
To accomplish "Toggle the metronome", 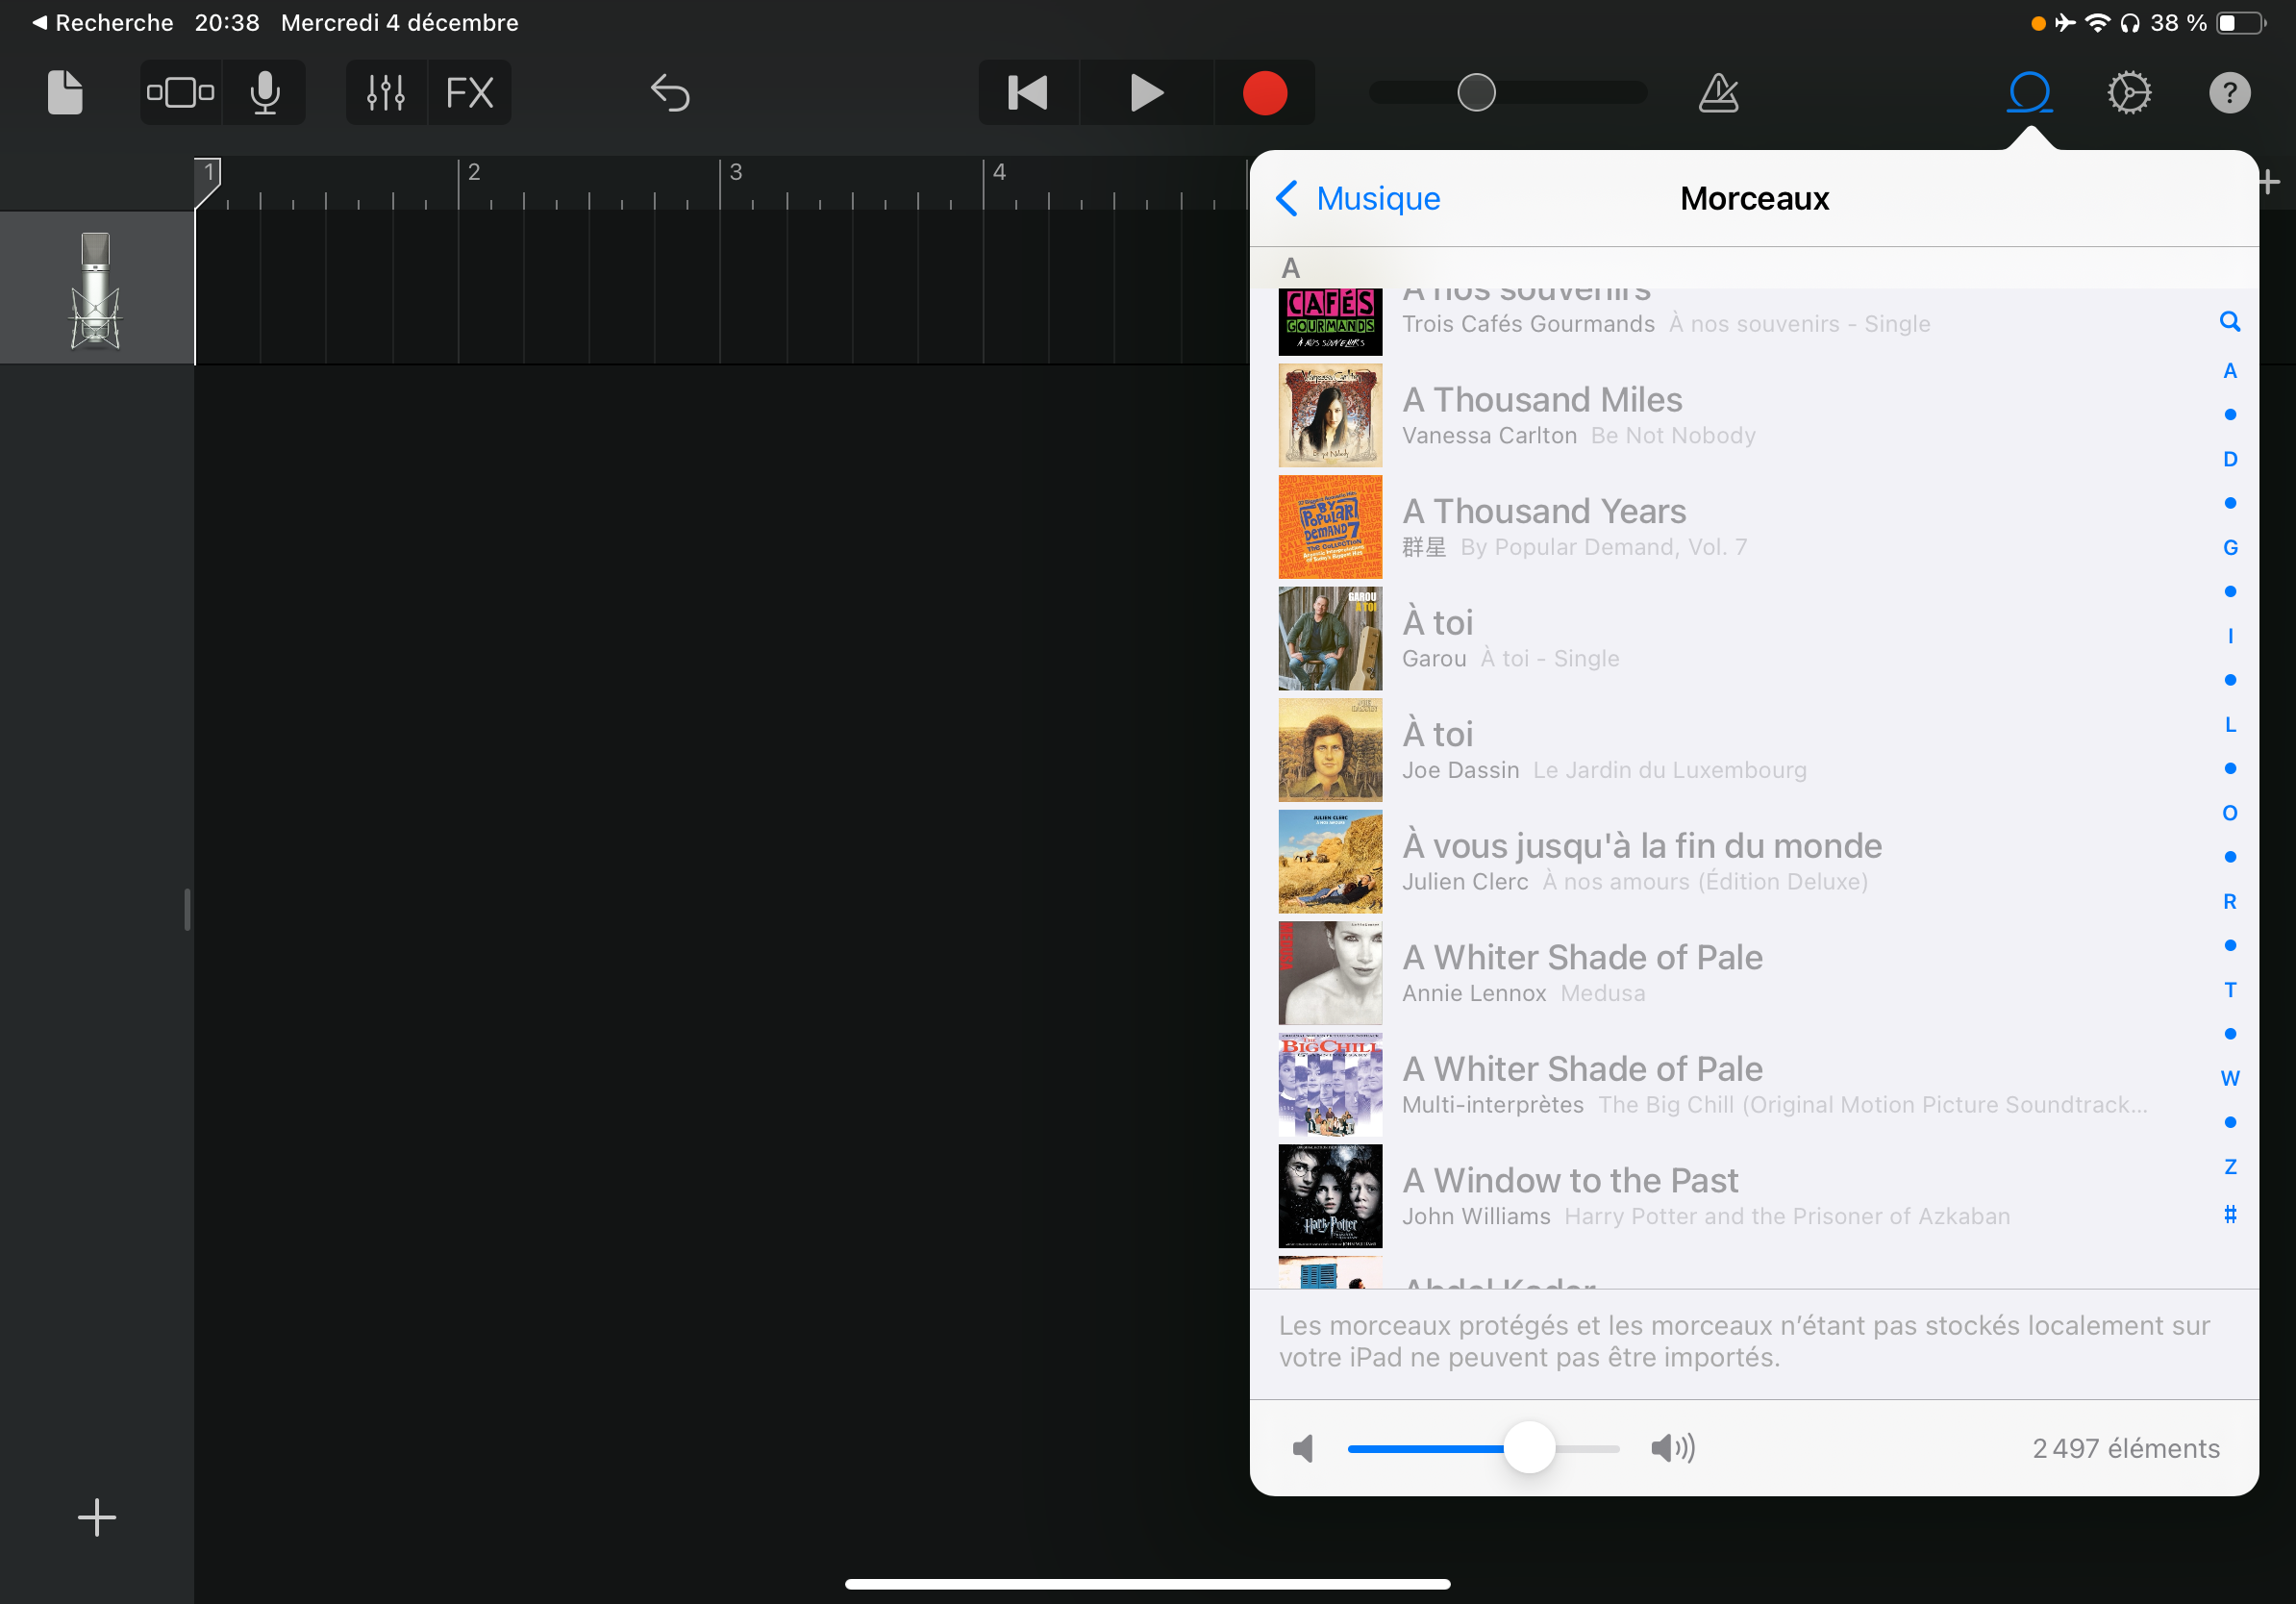I will pos(1718,93).
